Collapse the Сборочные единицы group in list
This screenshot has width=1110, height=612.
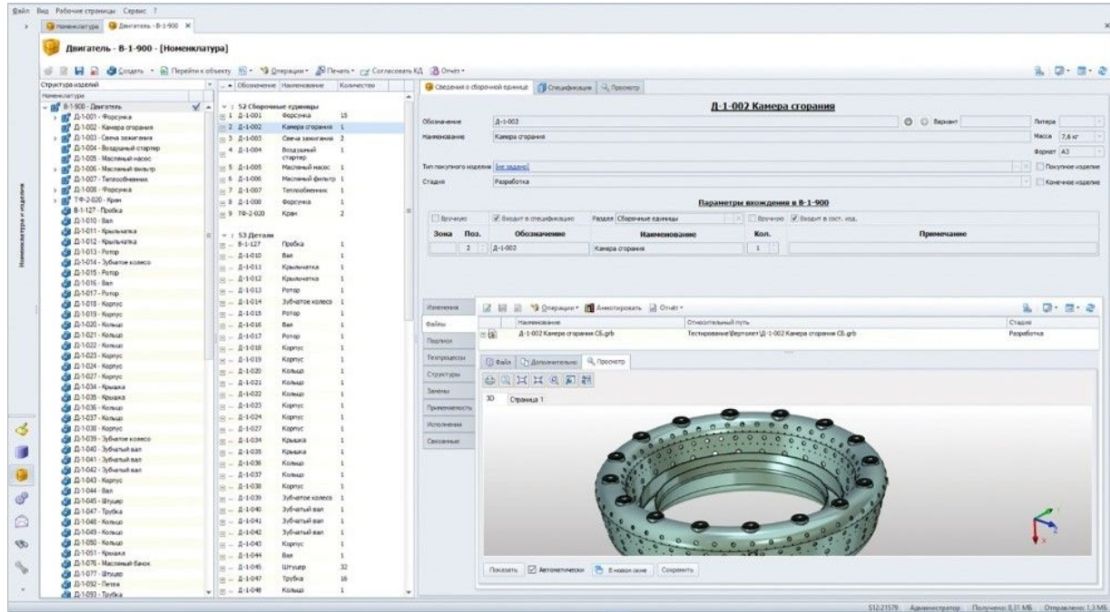(225, 106)
